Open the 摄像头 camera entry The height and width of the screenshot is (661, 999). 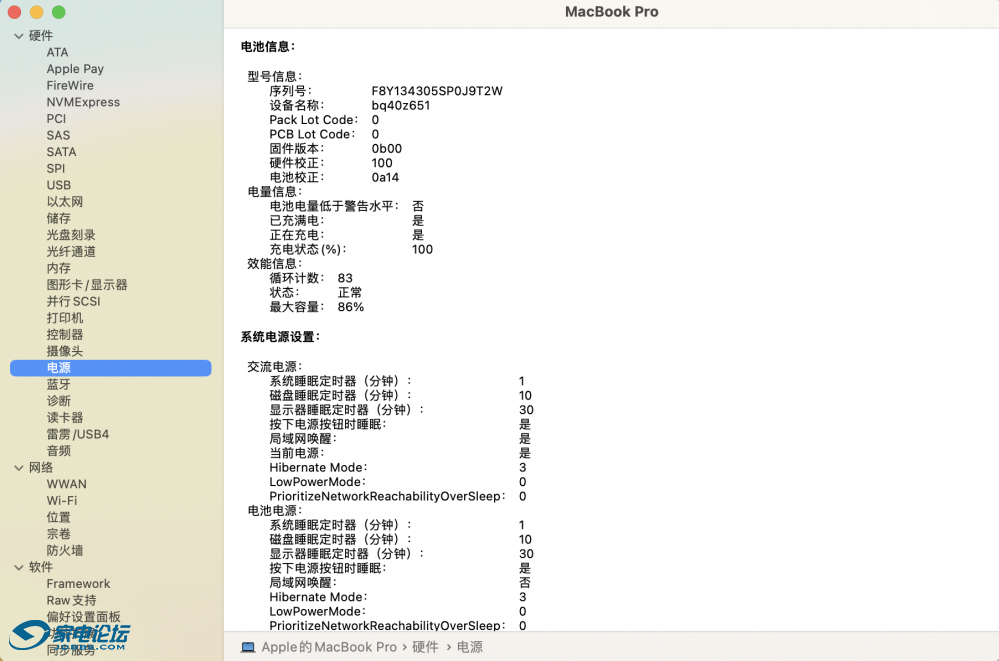point(64,351)
